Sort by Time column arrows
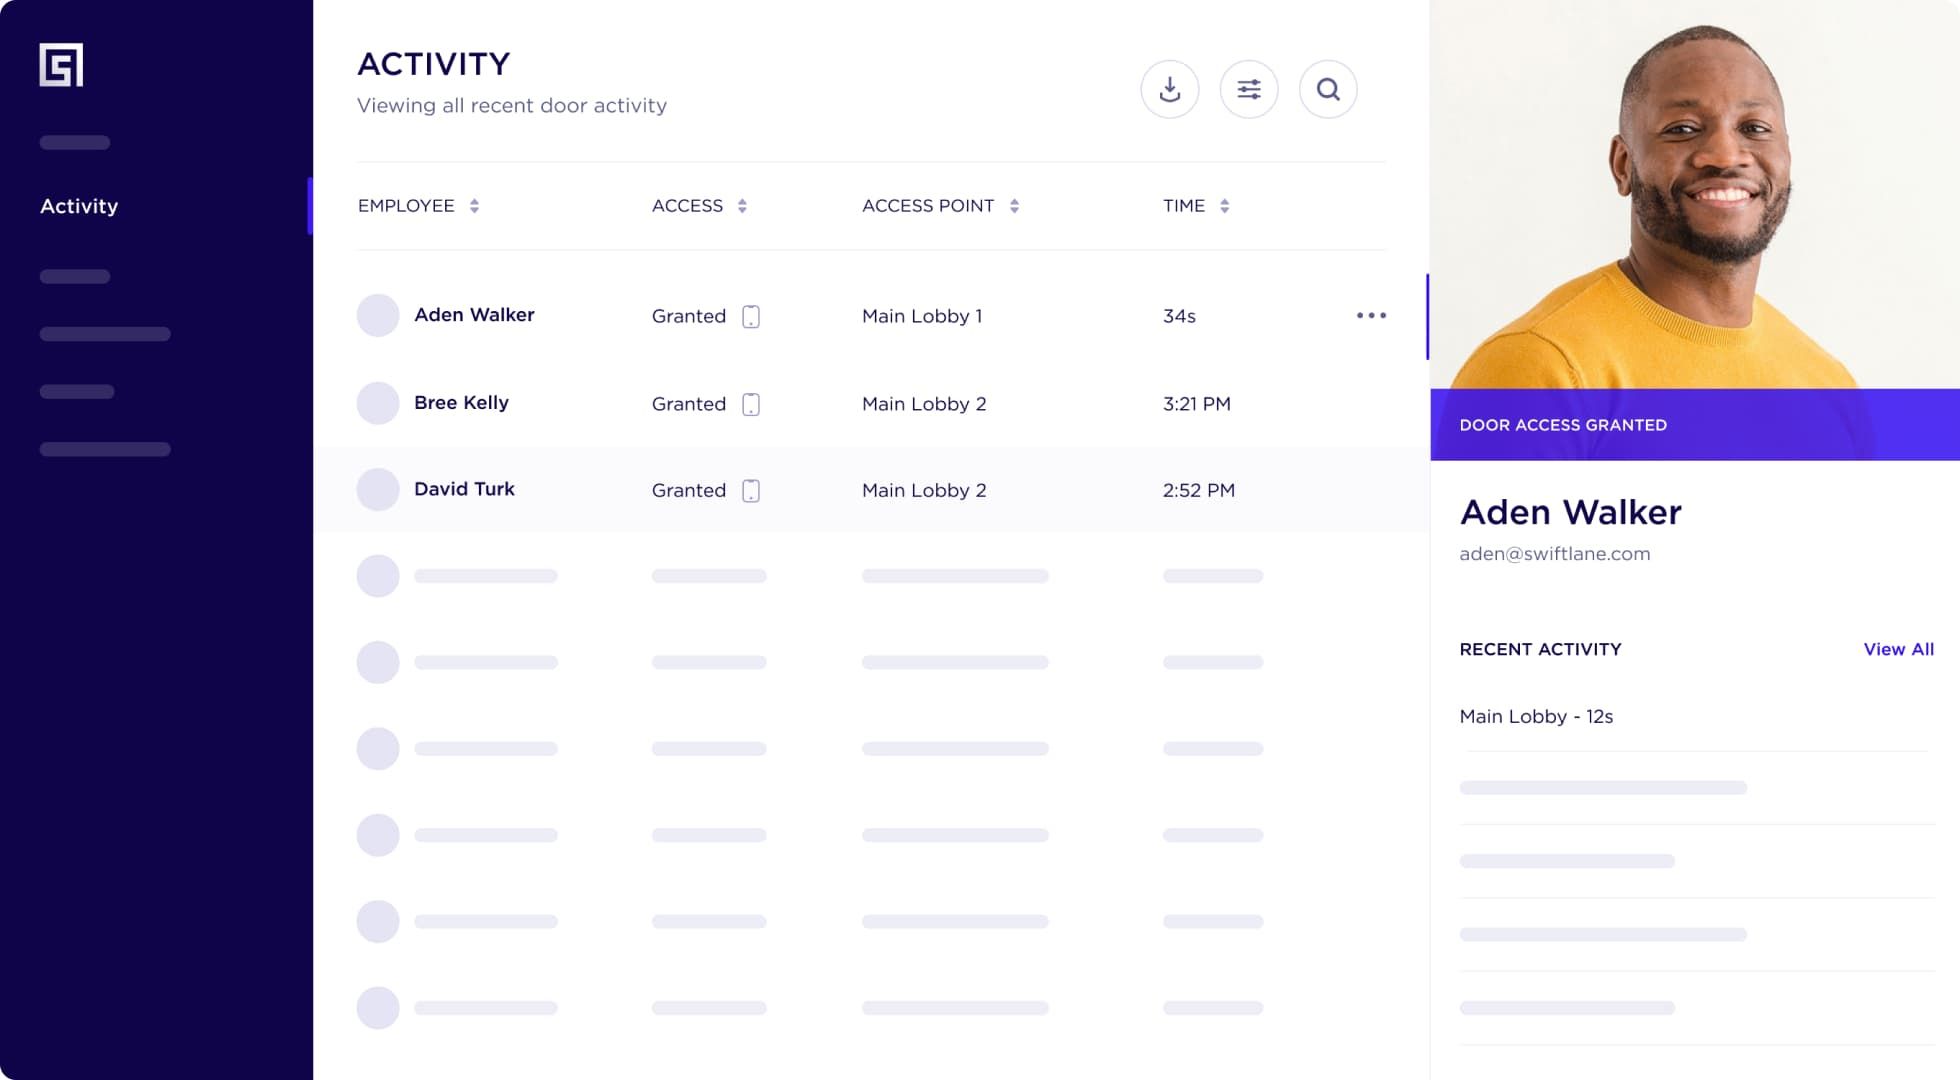The width and height of the screenshot is (1960, 1080). (1224, 206)
